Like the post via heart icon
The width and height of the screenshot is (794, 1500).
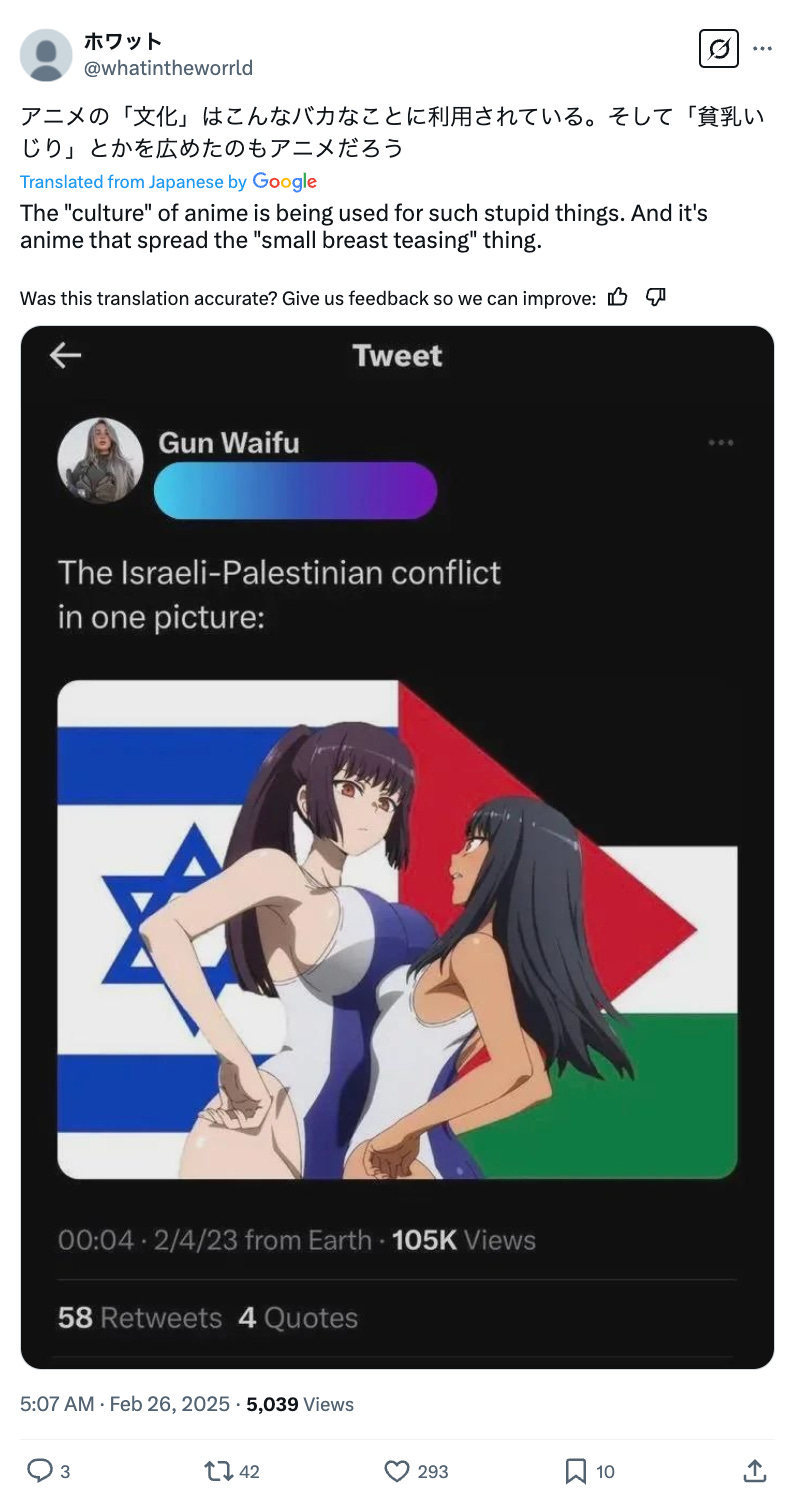[x=397, y=1470]
